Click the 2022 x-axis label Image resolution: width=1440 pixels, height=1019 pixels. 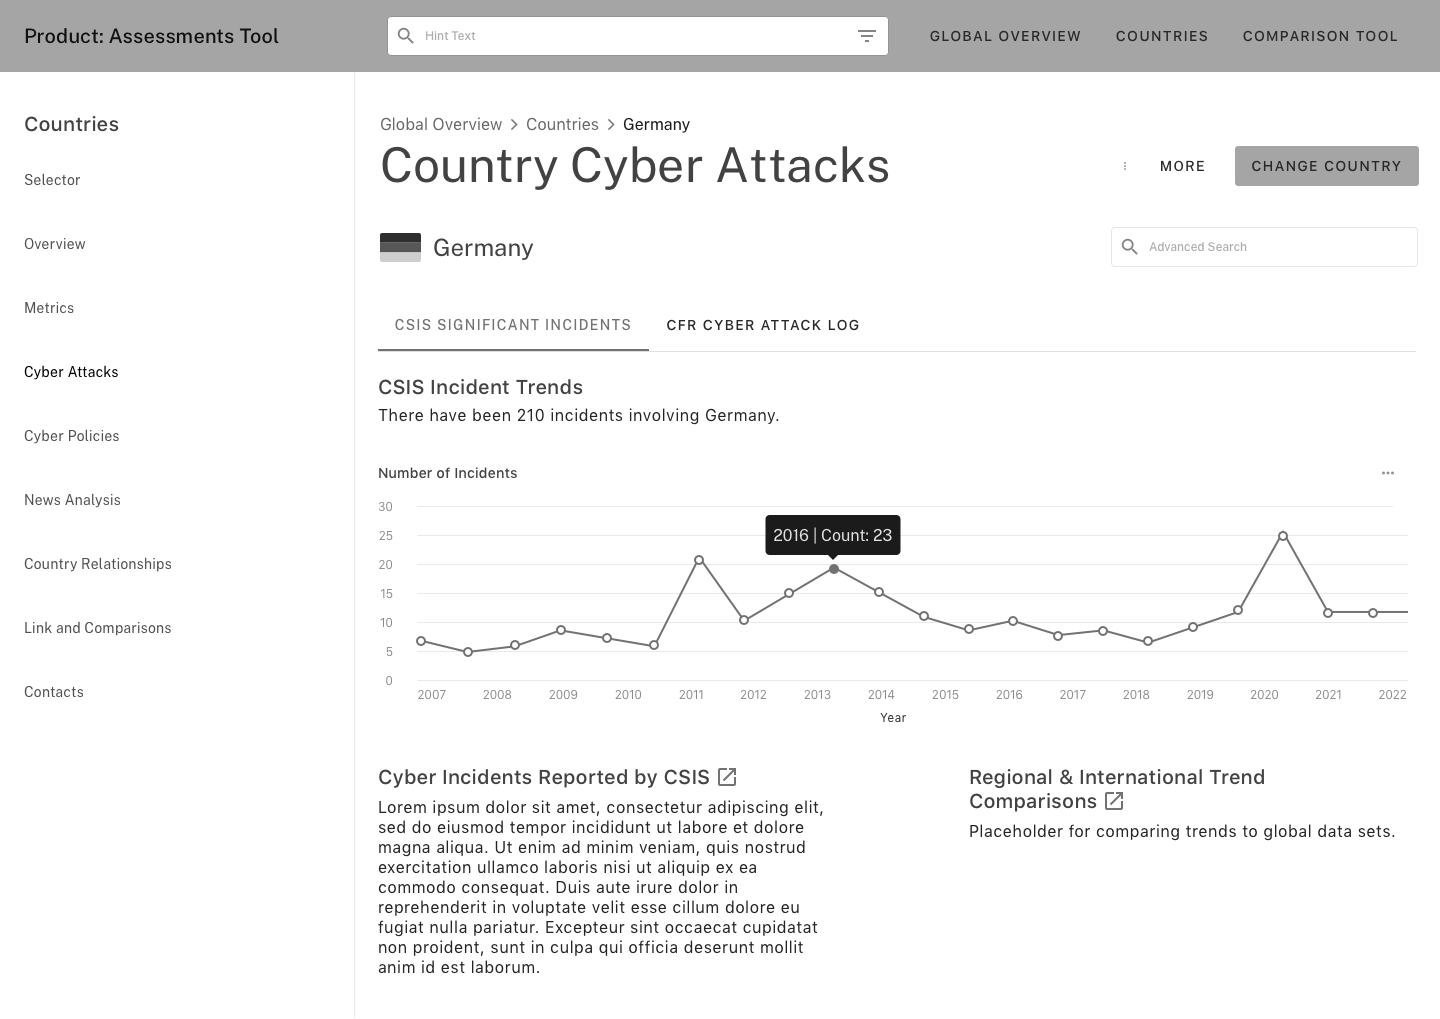[1392, 695]
